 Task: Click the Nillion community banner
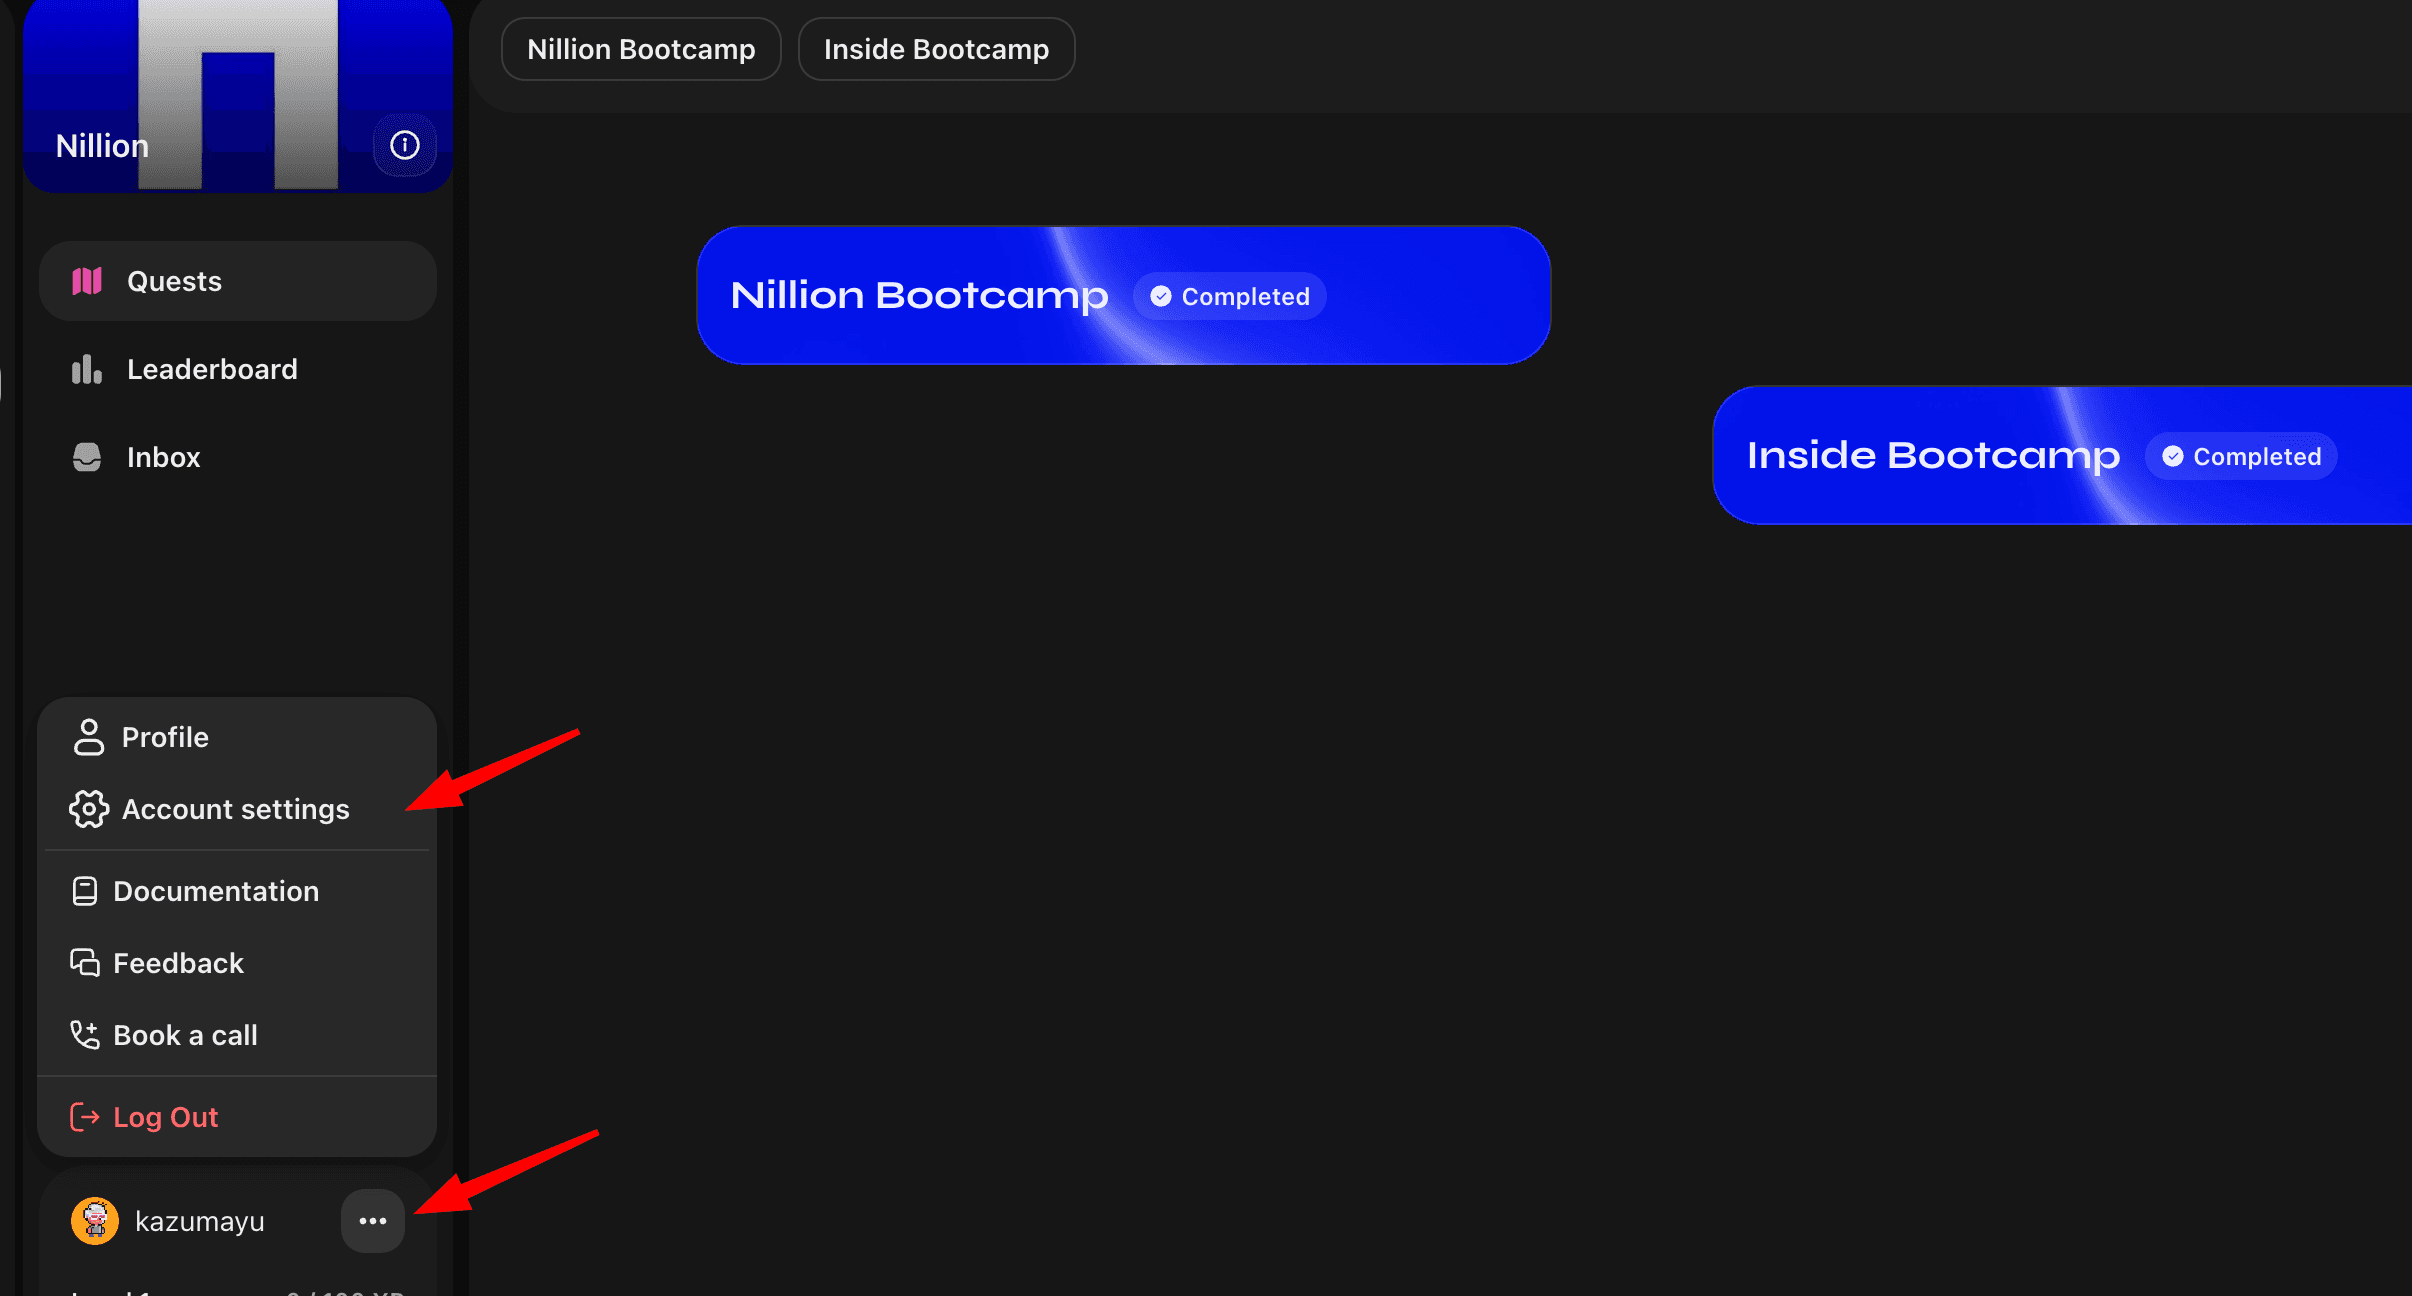[x=238, y=96]
